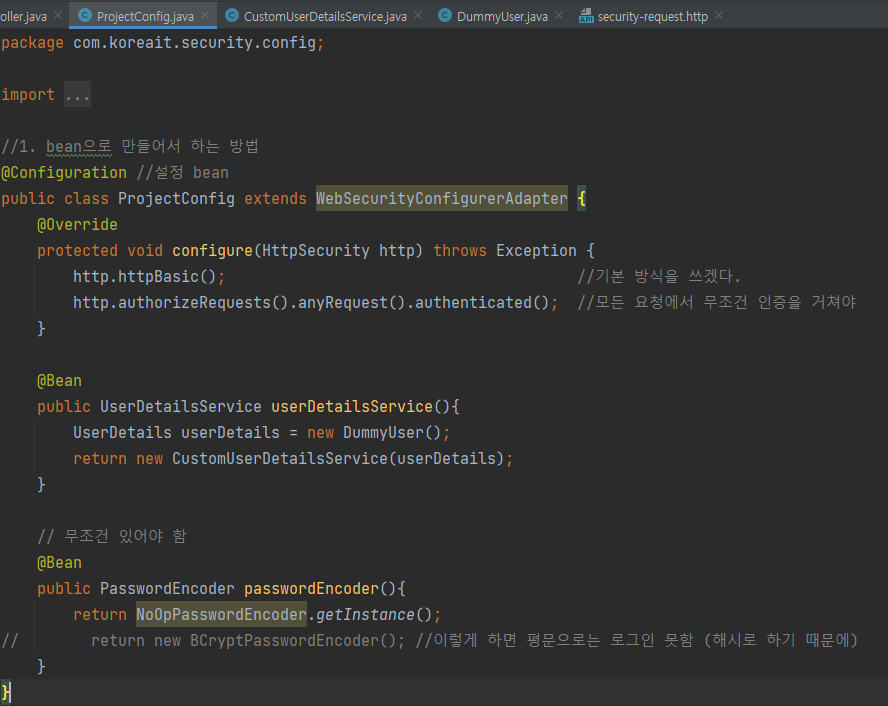This screenshot has width=888, height=706.
Task: Click the @Configuration annotation
Action: coord(64,172)
